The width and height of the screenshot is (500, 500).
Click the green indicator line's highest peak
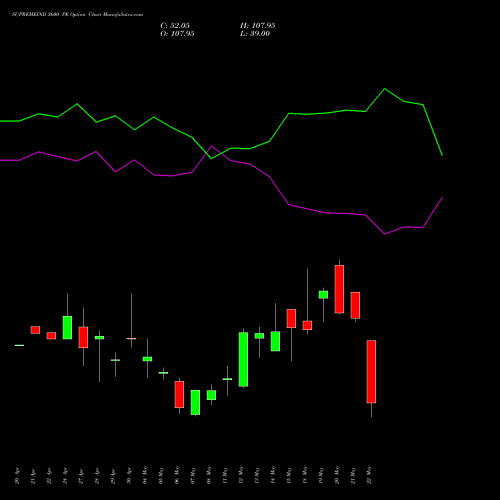pyautogui.click(x=385, y=89)
